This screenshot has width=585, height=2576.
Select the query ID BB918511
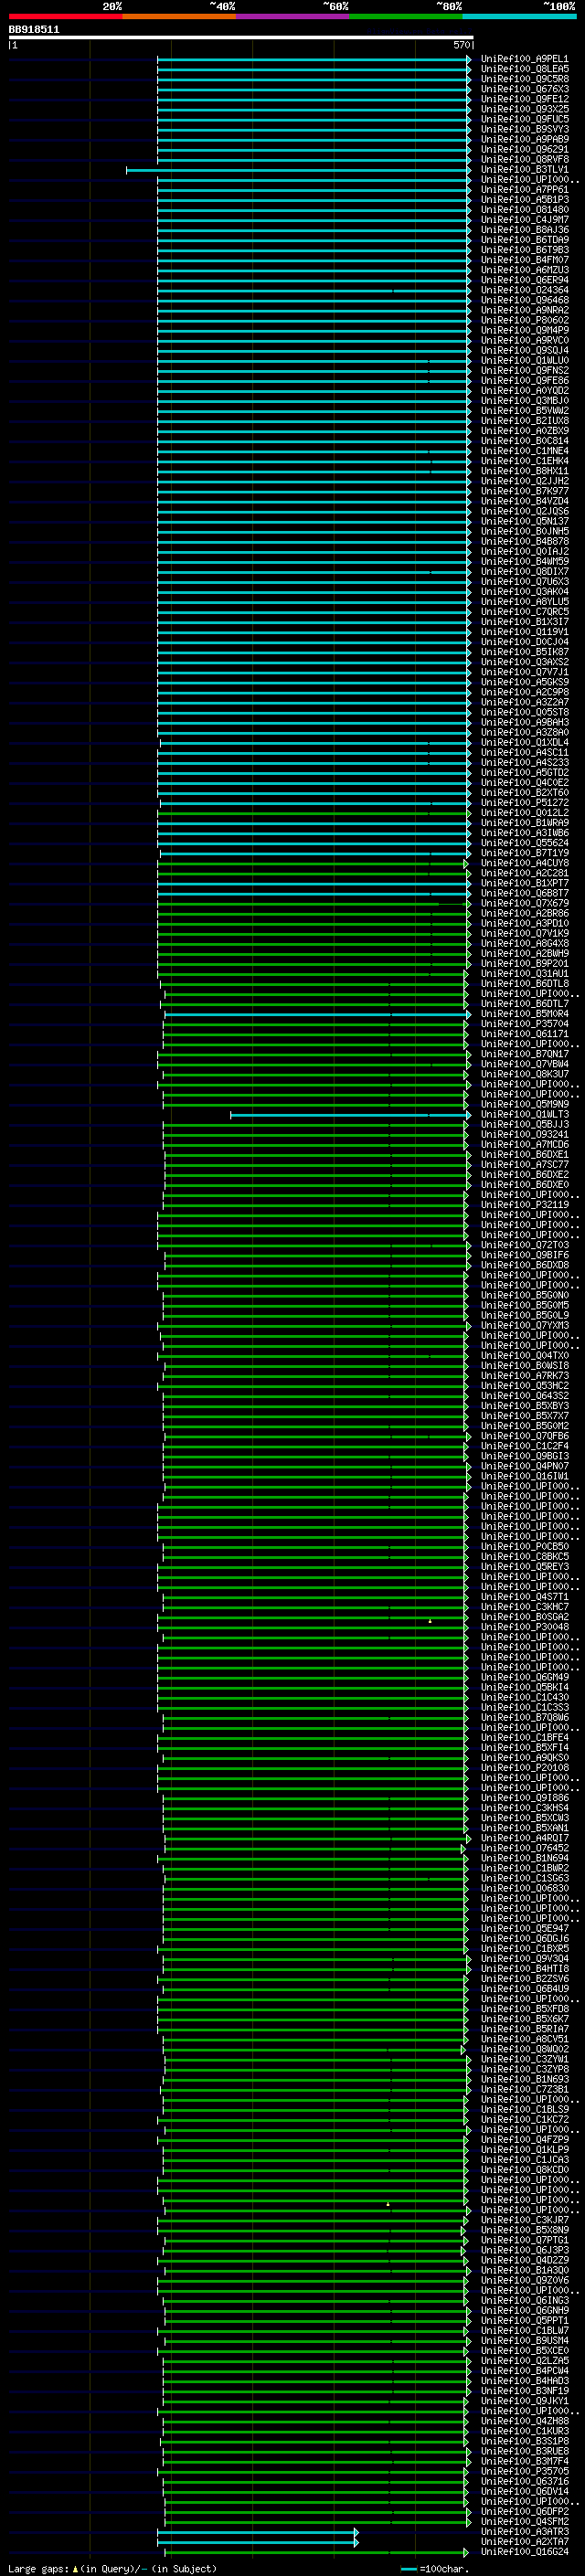coord(34,29)
